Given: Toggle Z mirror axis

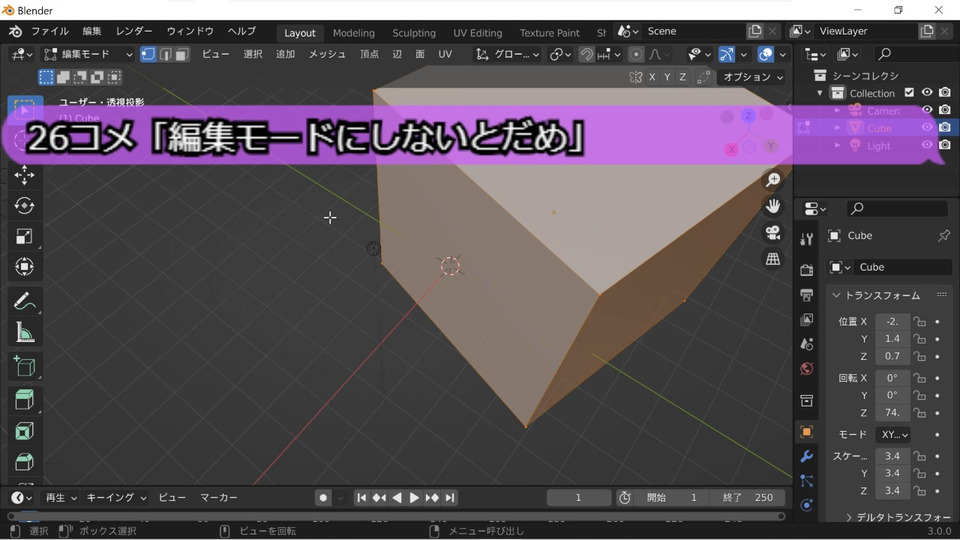Looking at the screenshot, I should point(682,77).
